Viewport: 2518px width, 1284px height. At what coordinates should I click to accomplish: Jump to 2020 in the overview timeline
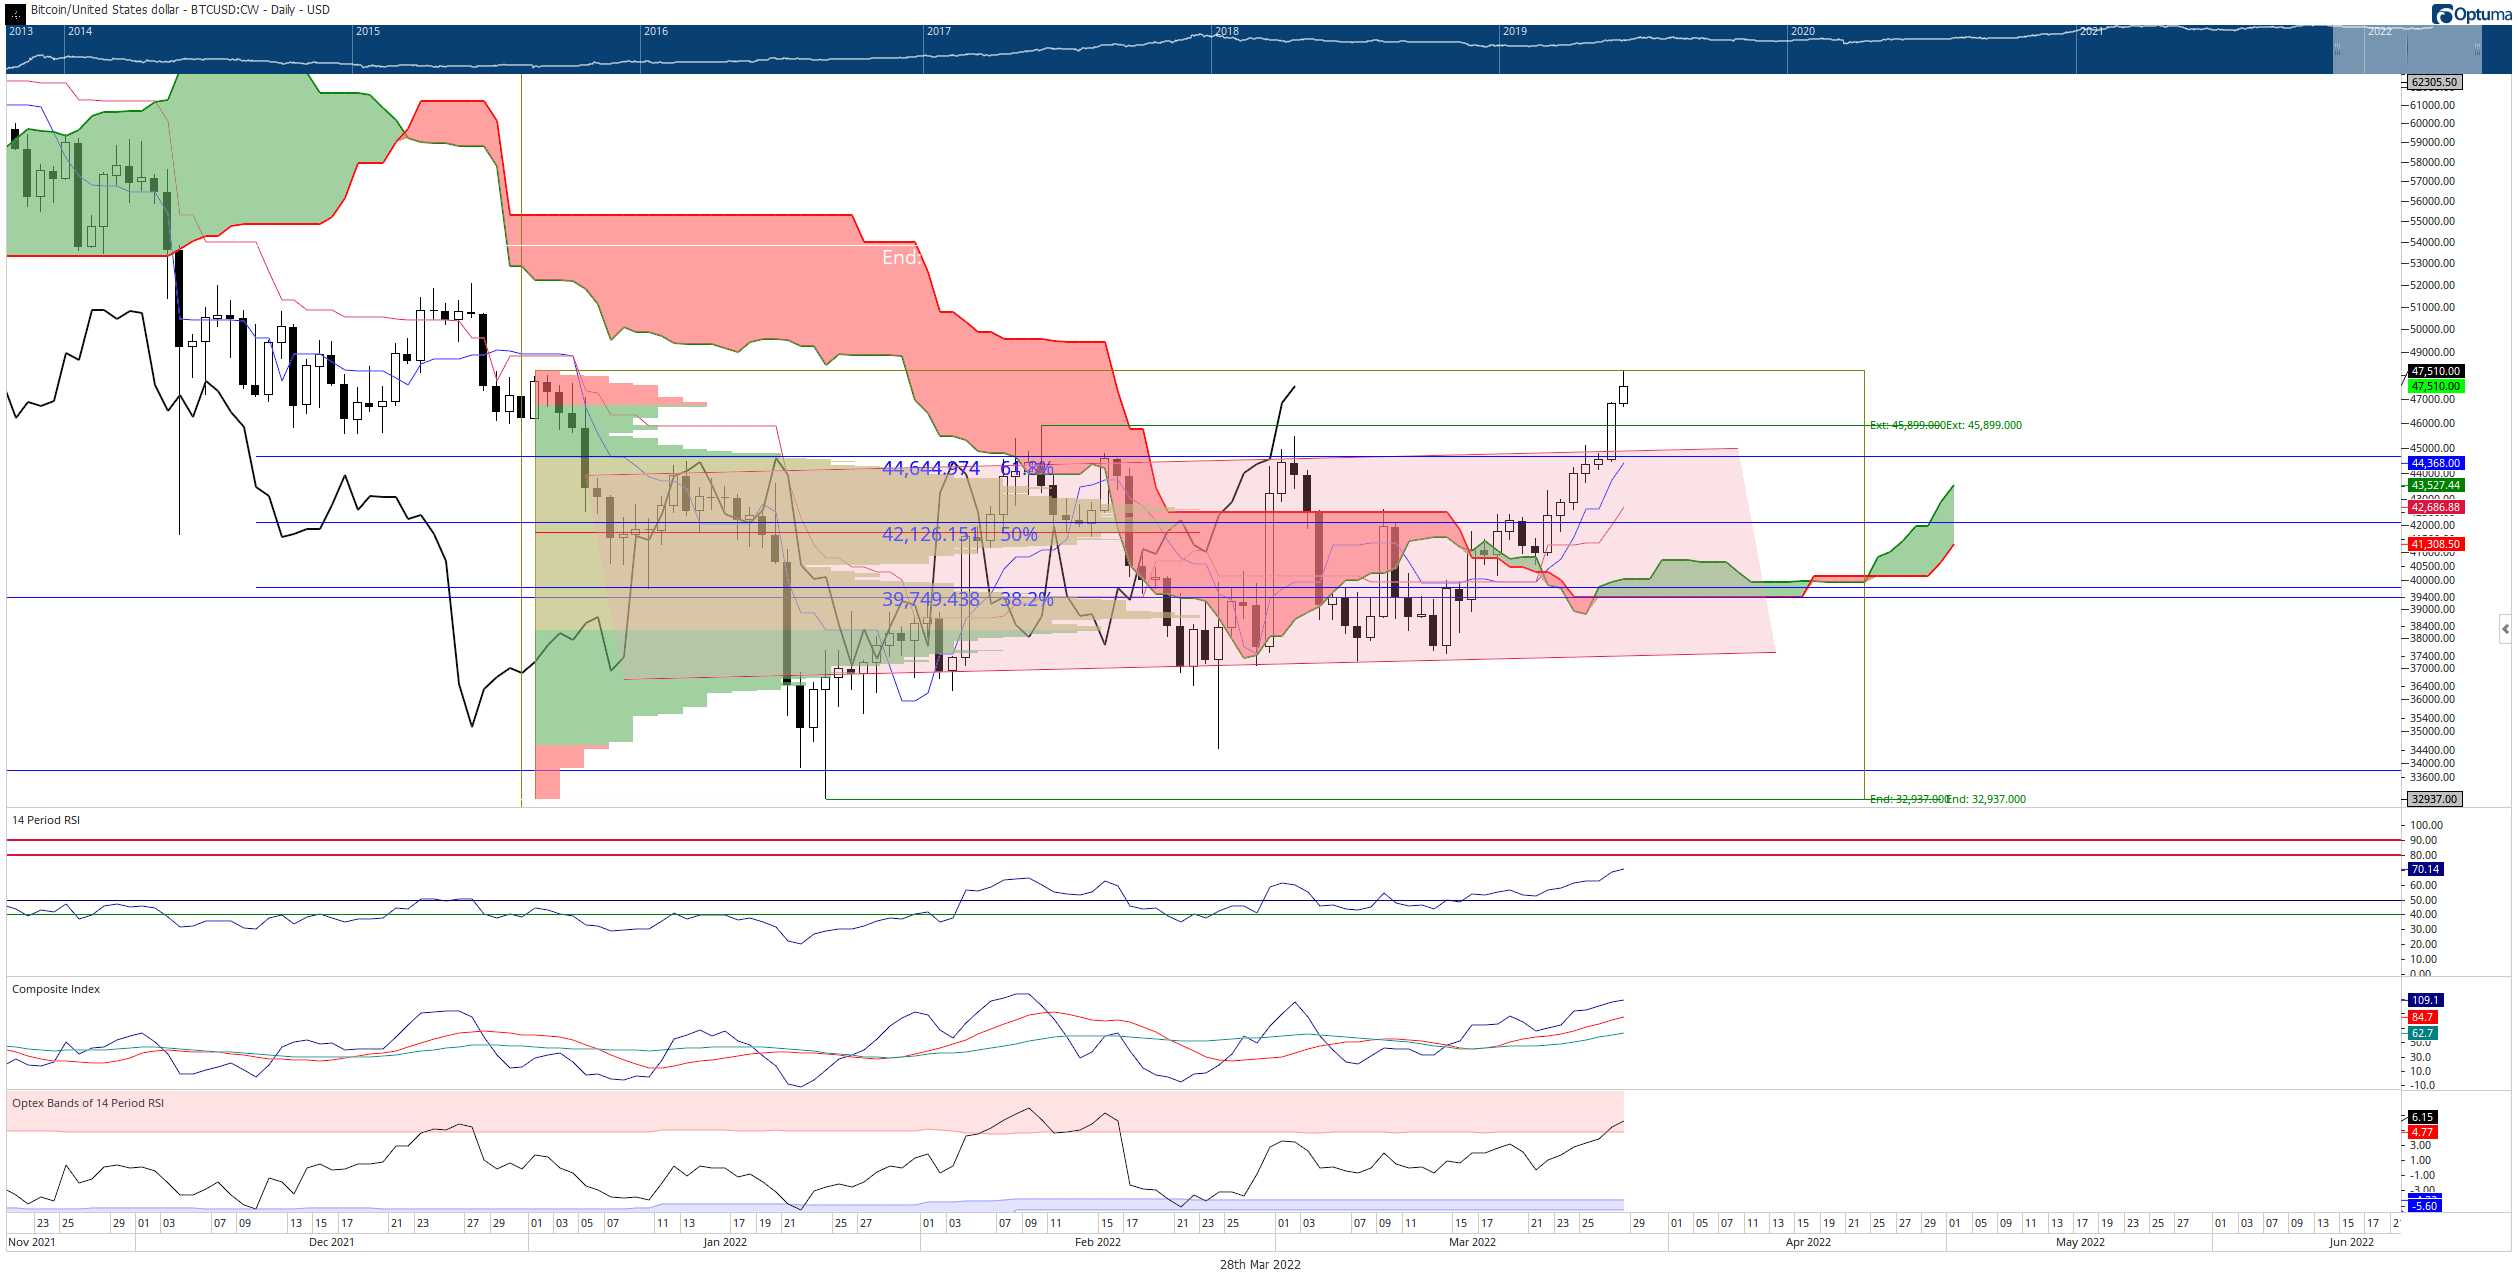[1802, 31]
